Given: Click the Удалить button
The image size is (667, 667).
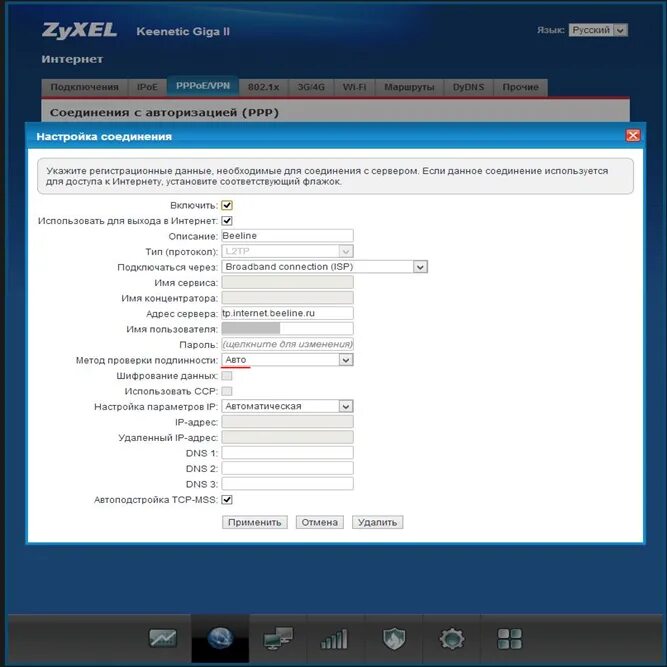Looking at the screenshot, I should pyautogui.click(x=377, y=522).
